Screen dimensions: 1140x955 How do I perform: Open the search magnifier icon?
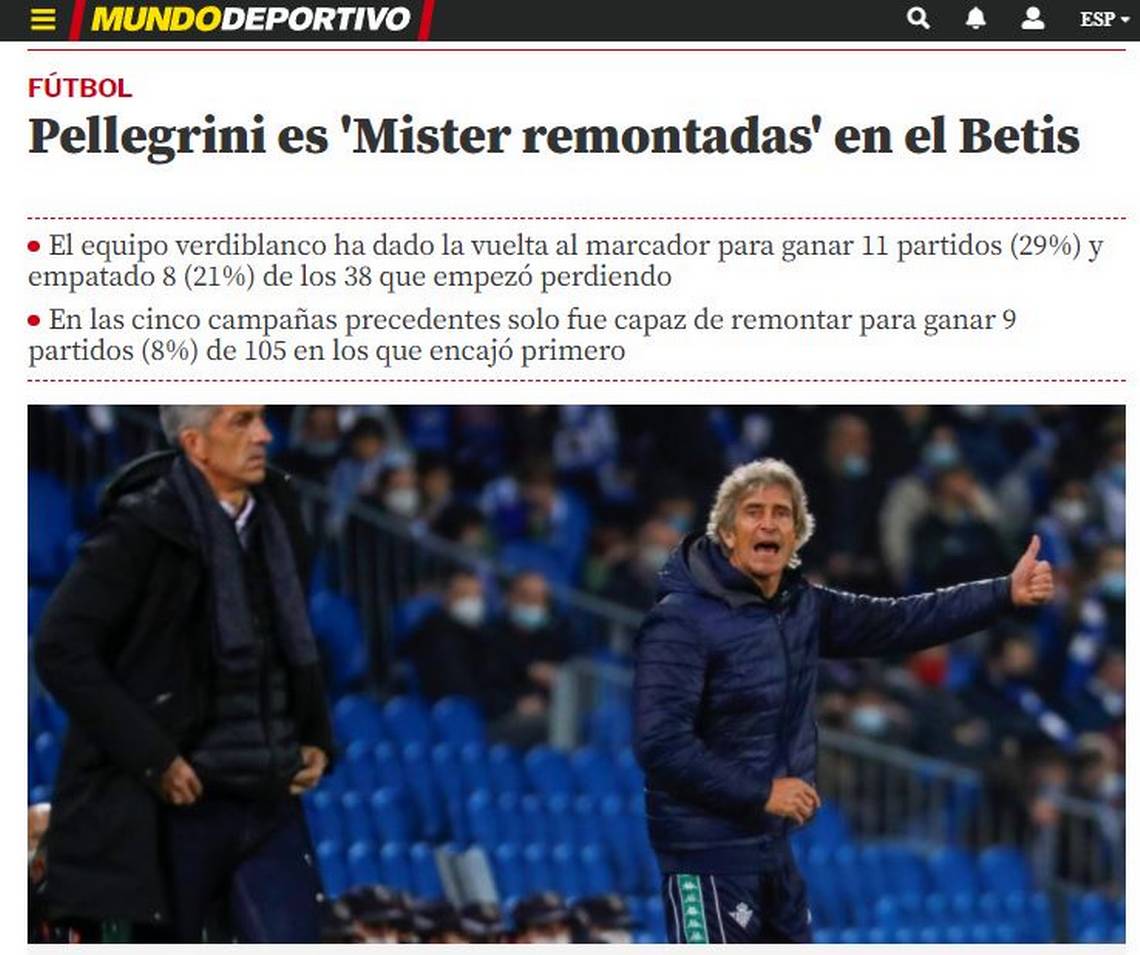coord(918,18)
